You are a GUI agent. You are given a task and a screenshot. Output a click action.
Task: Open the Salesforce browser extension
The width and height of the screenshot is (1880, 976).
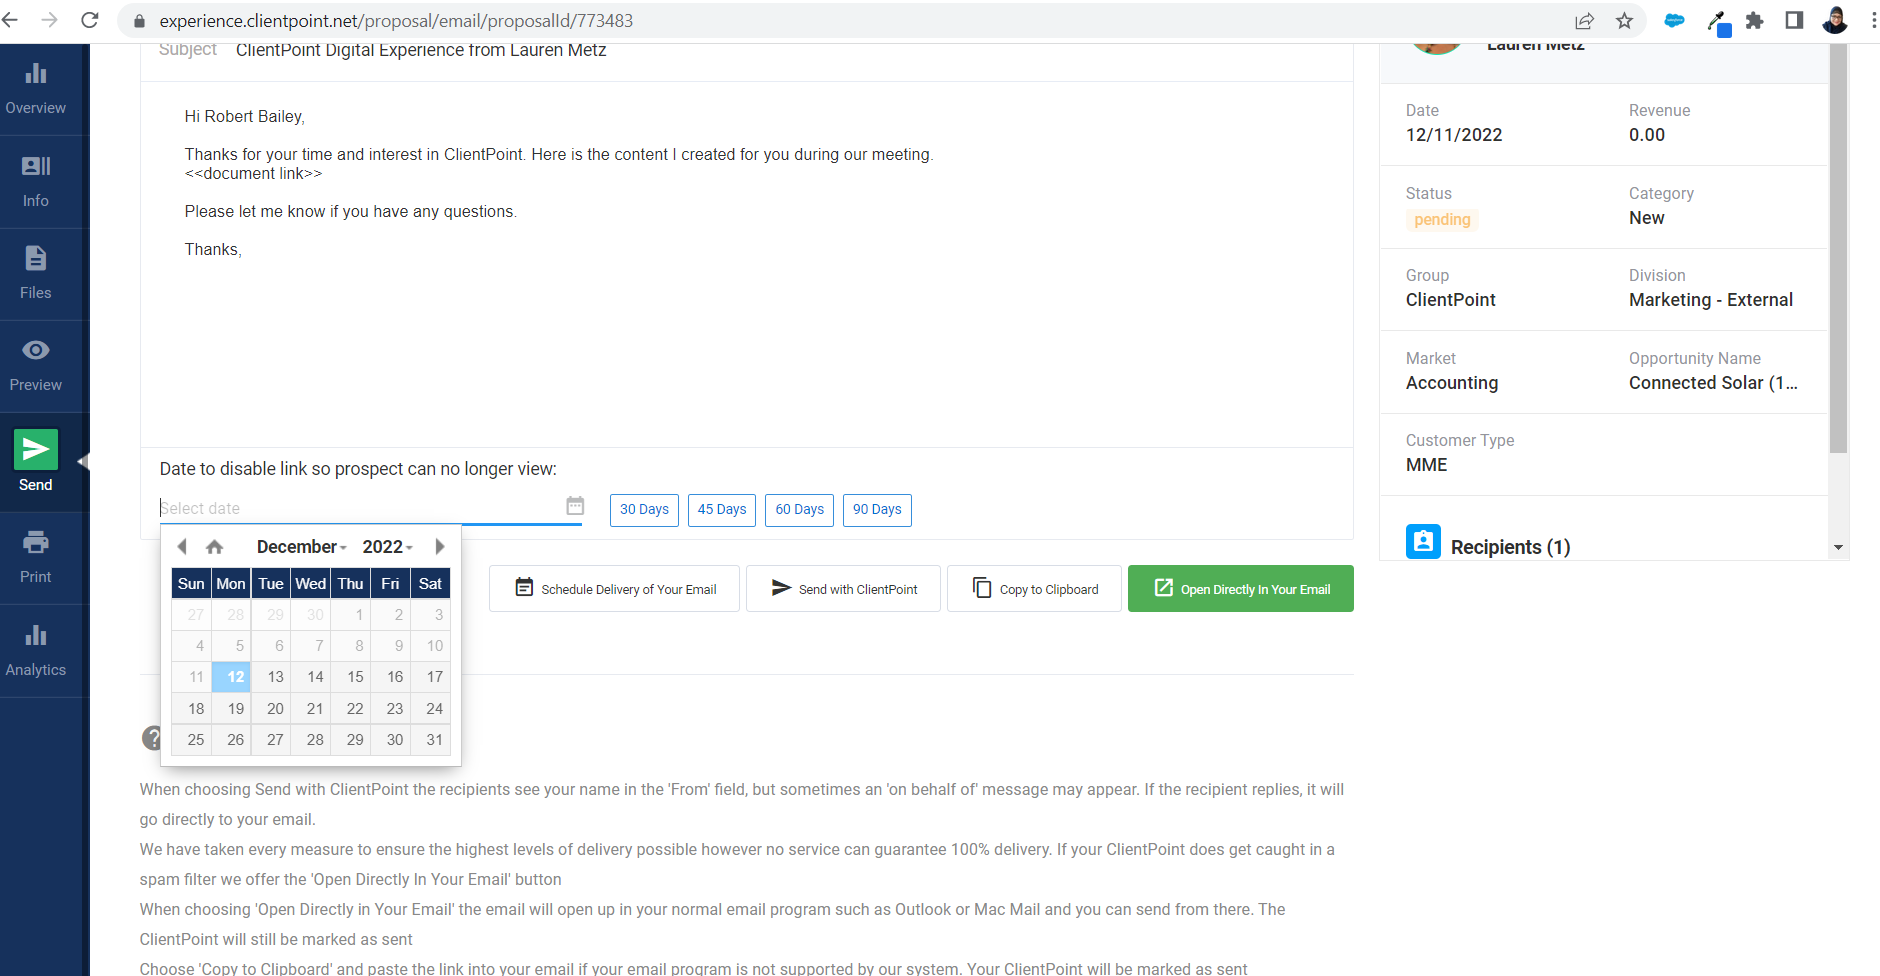1674,20
